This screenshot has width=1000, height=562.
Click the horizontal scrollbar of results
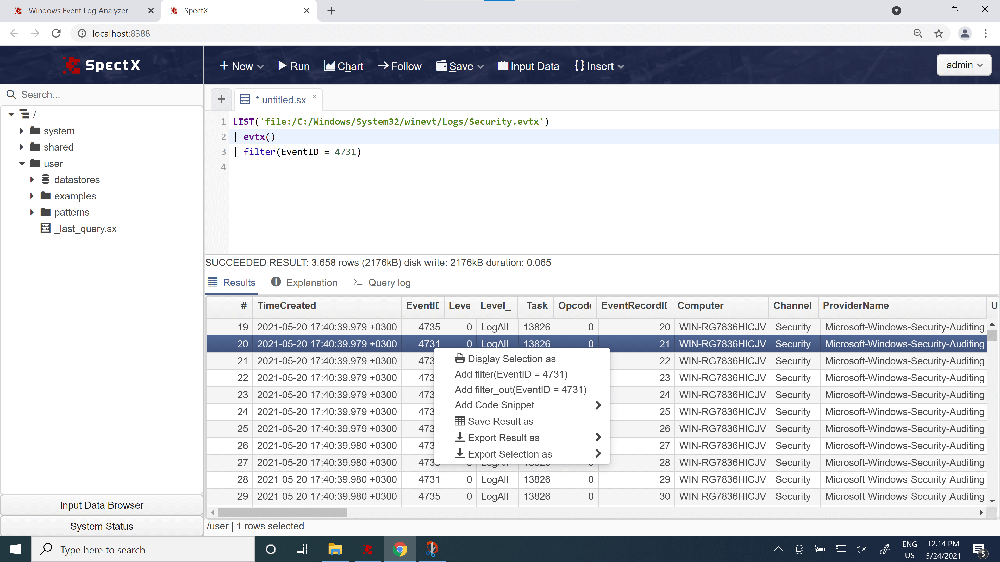point(283,512)
